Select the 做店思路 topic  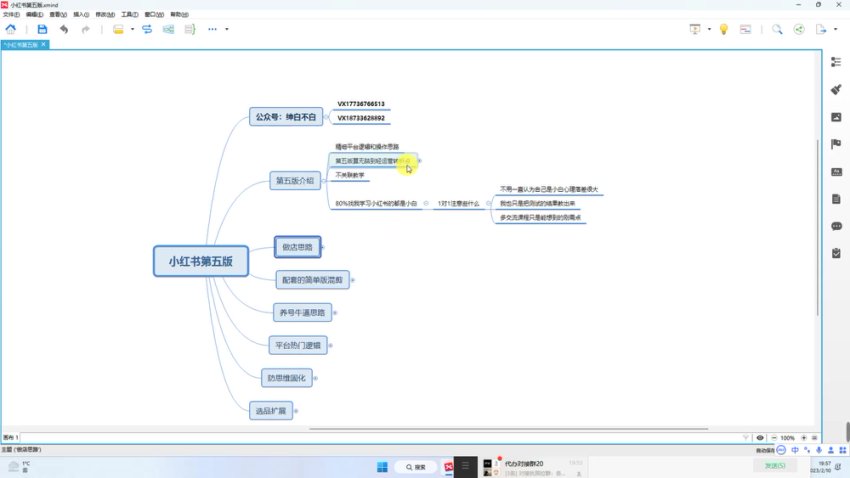[x=297, y=247]
